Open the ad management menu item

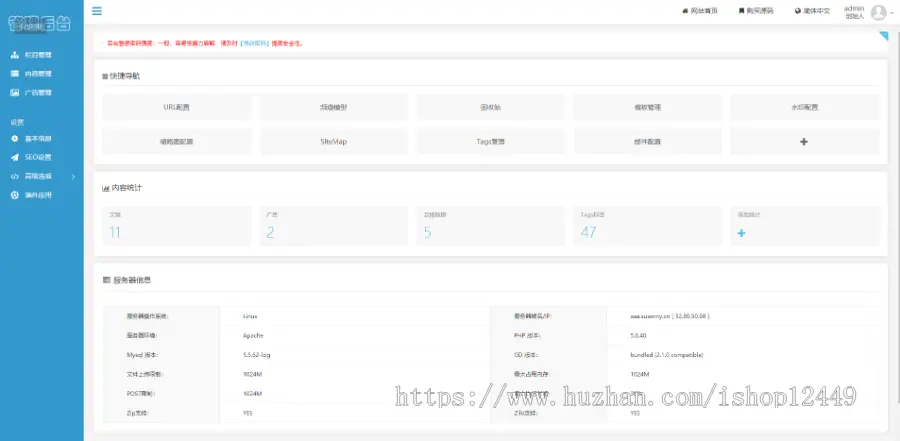coord(38,92)
